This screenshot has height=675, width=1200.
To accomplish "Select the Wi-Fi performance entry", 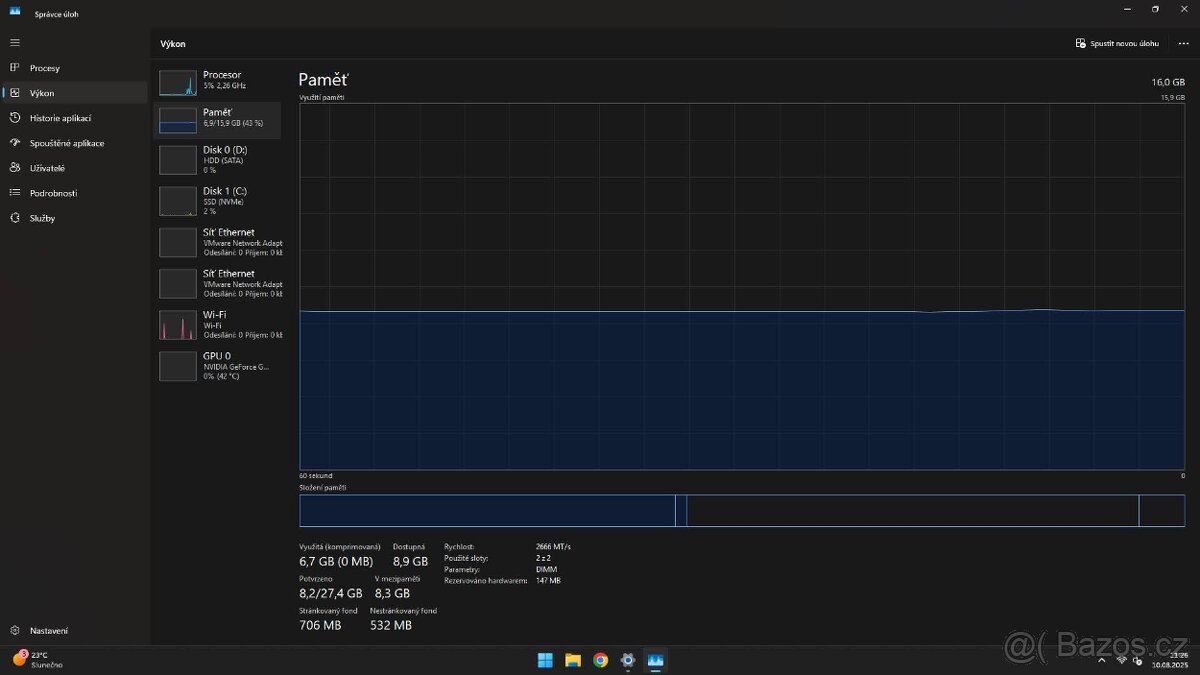I will pos(218,324).
